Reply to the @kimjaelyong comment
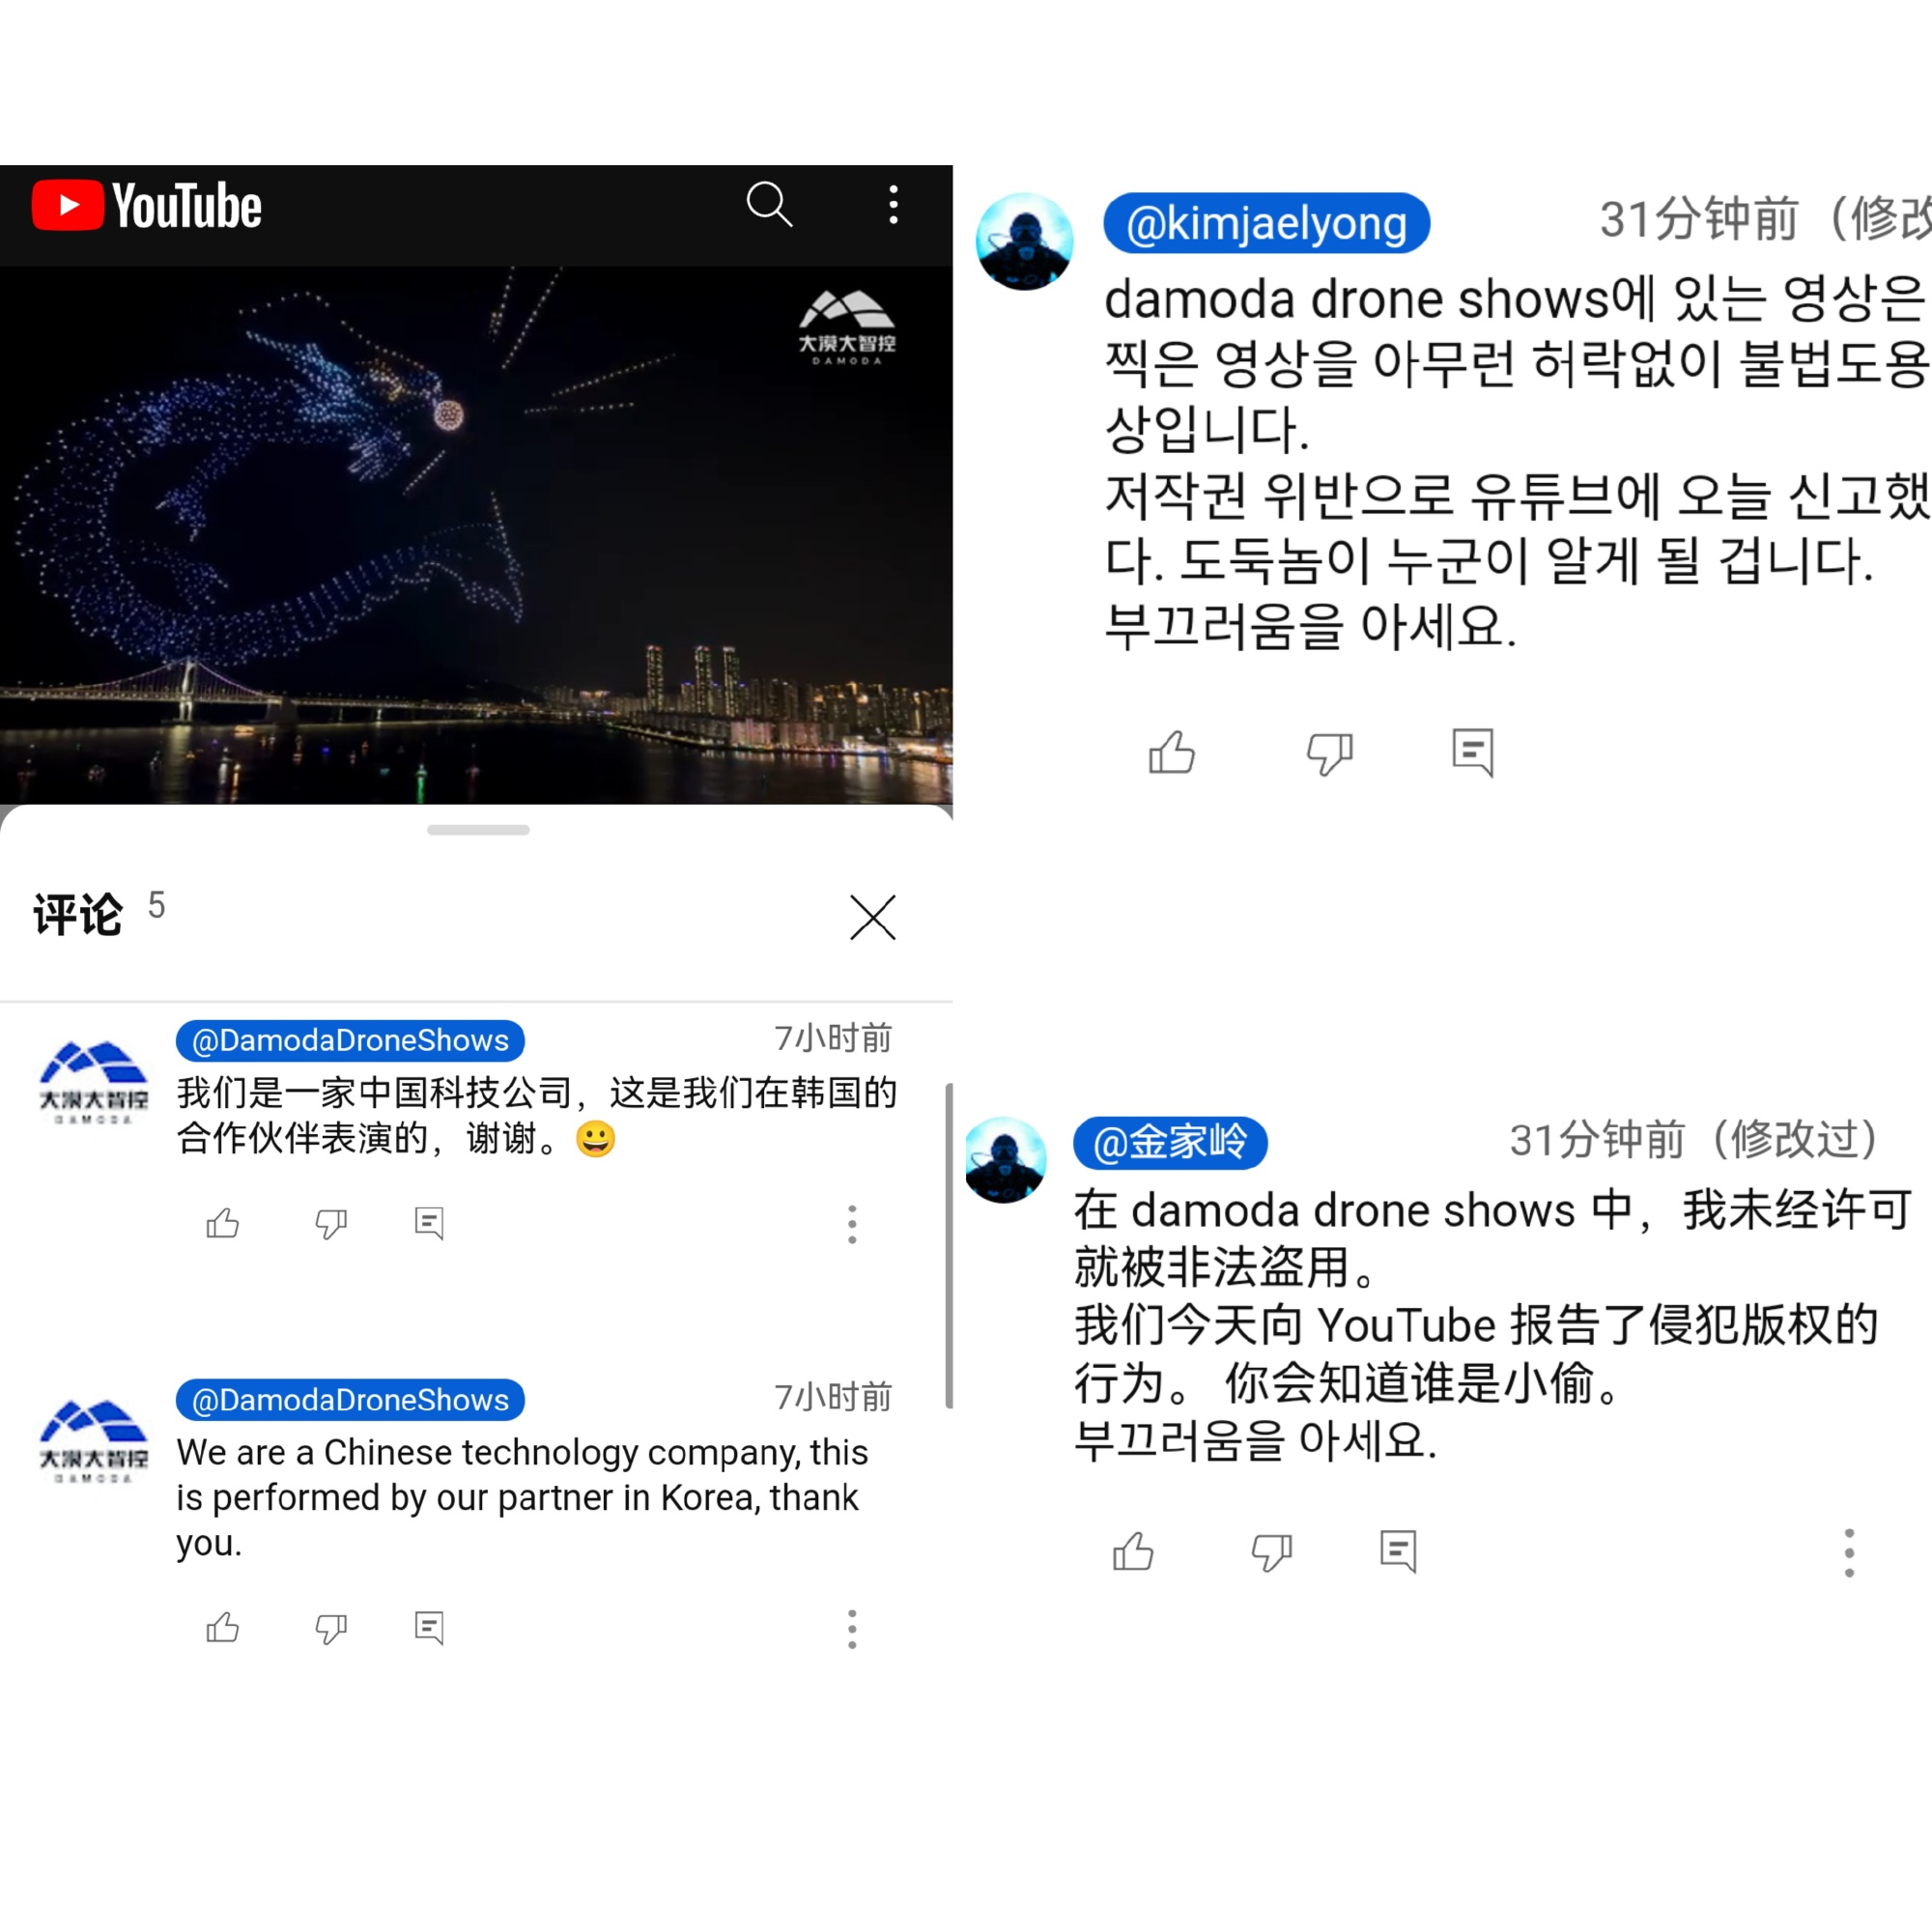1932x1932 pixels. point(1473,752)
